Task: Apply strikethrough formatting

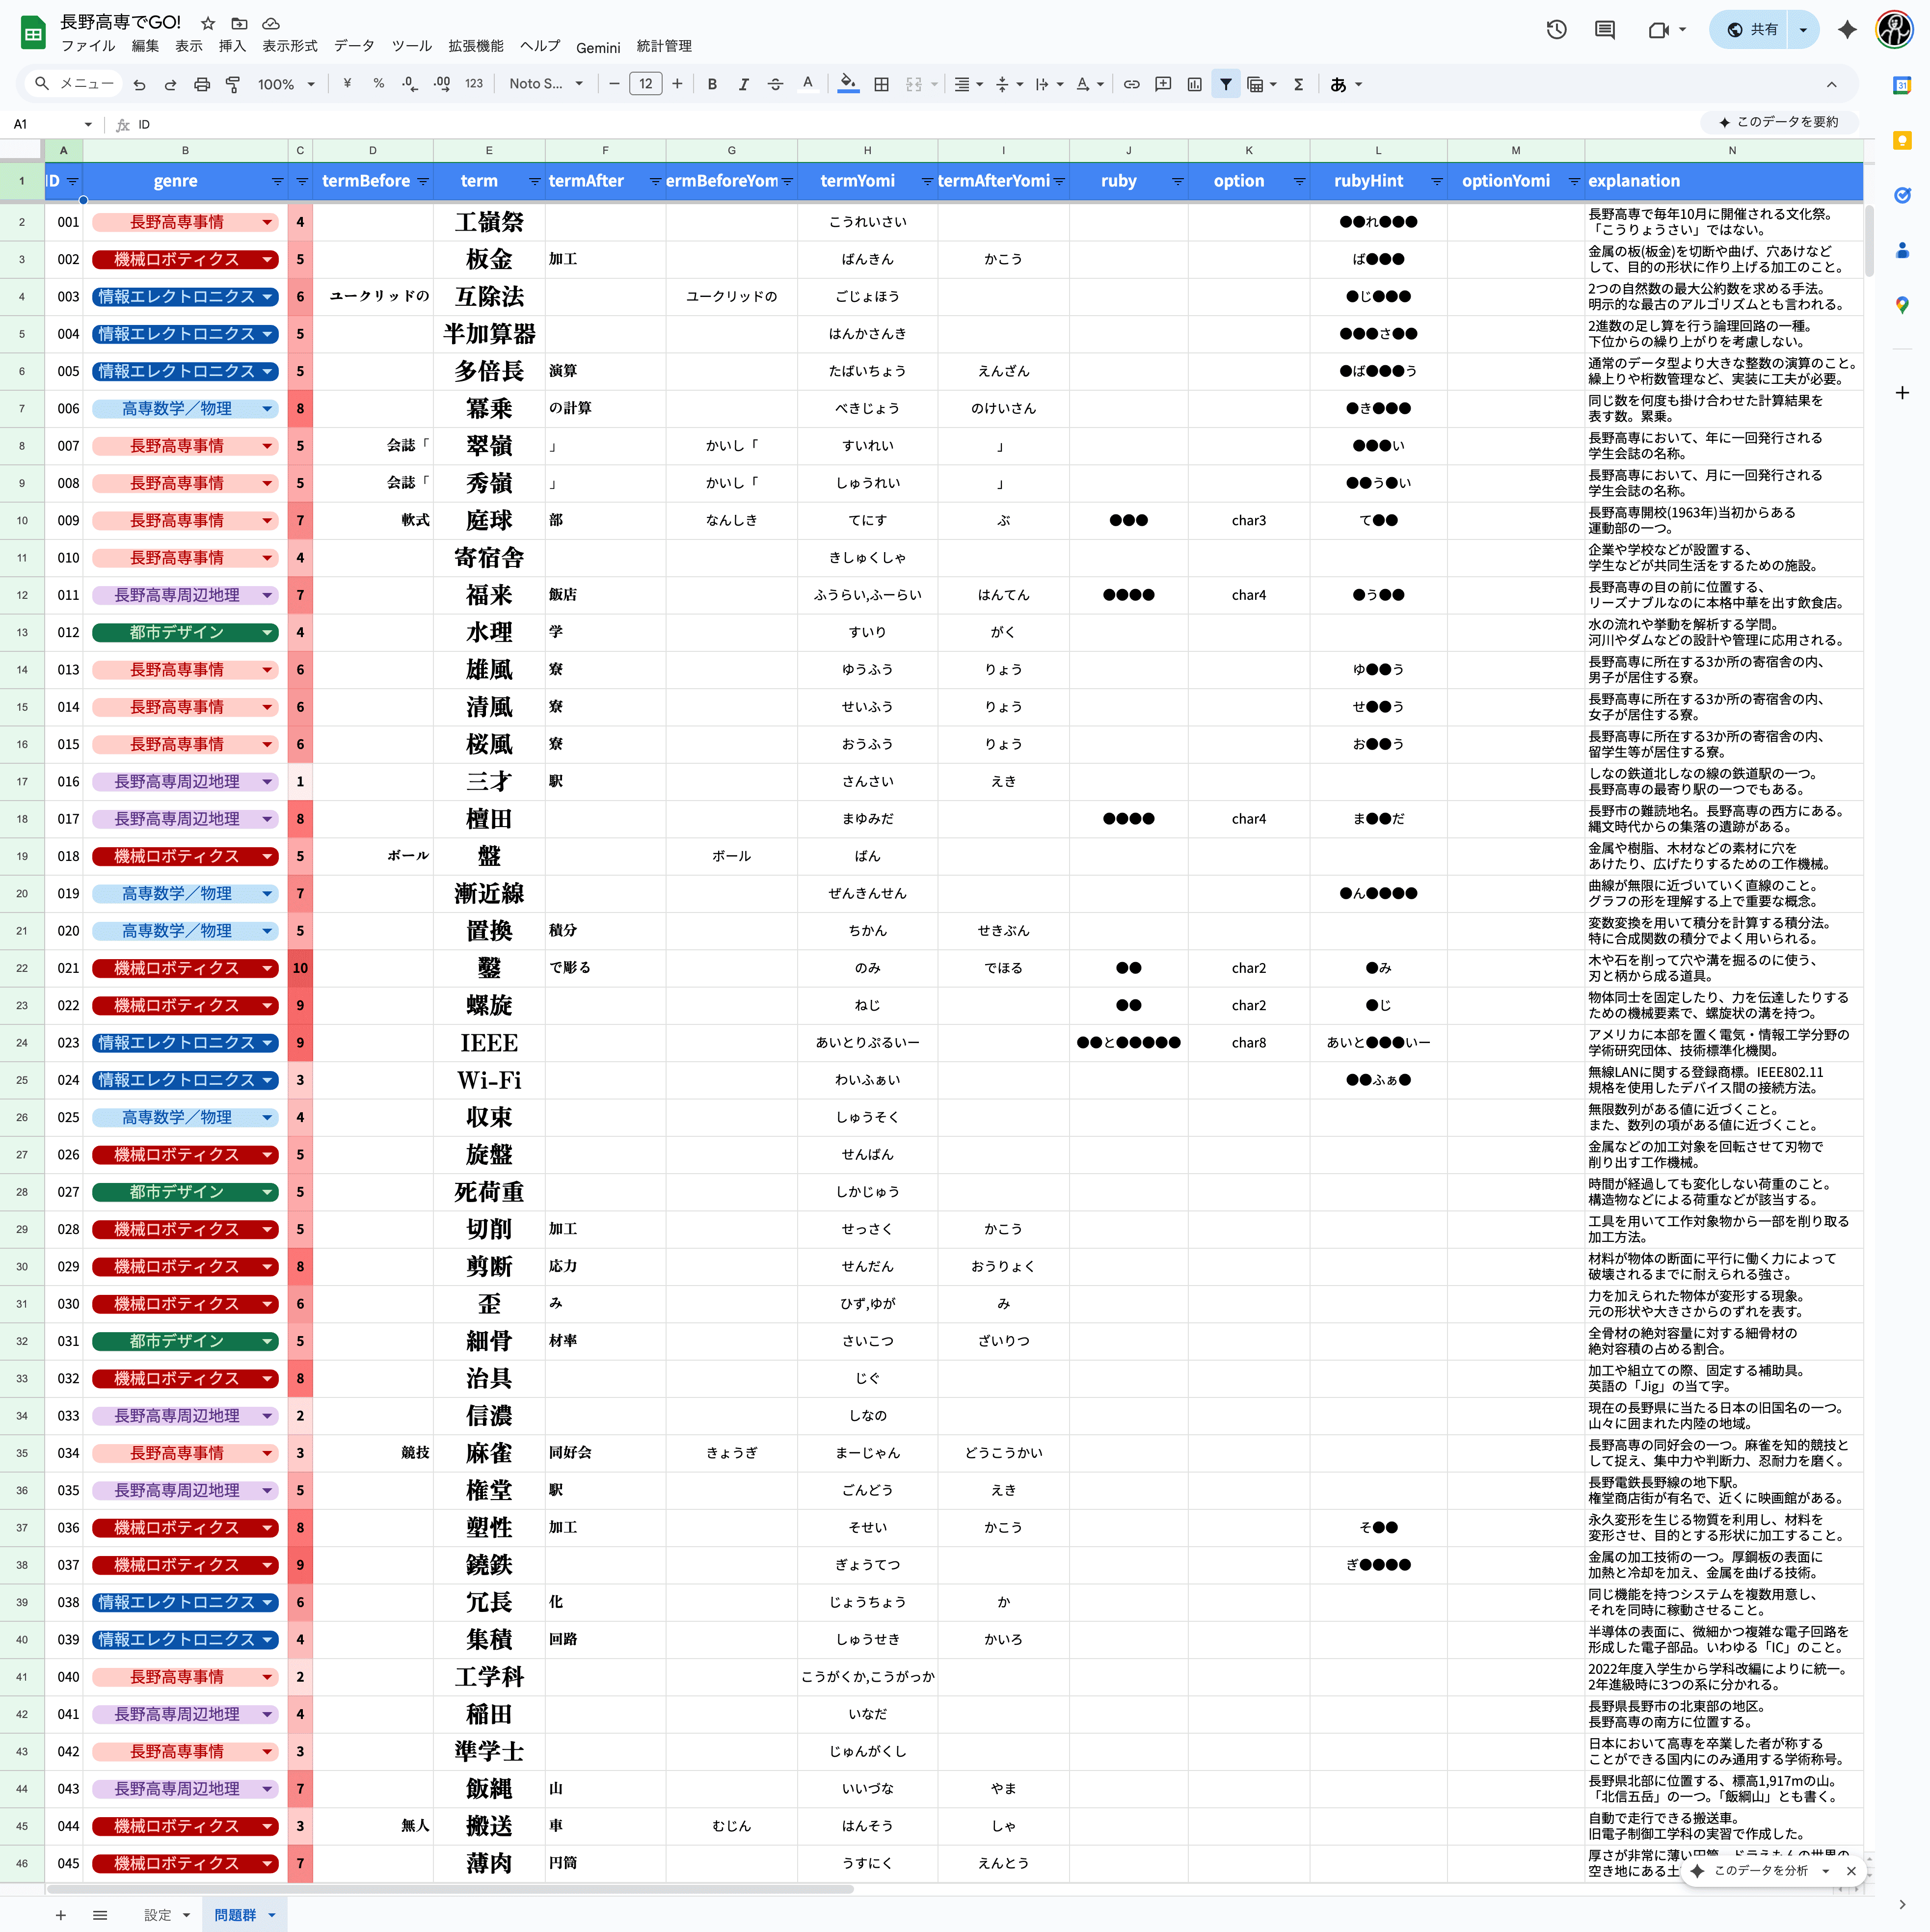Action: (x=776, y=84)
